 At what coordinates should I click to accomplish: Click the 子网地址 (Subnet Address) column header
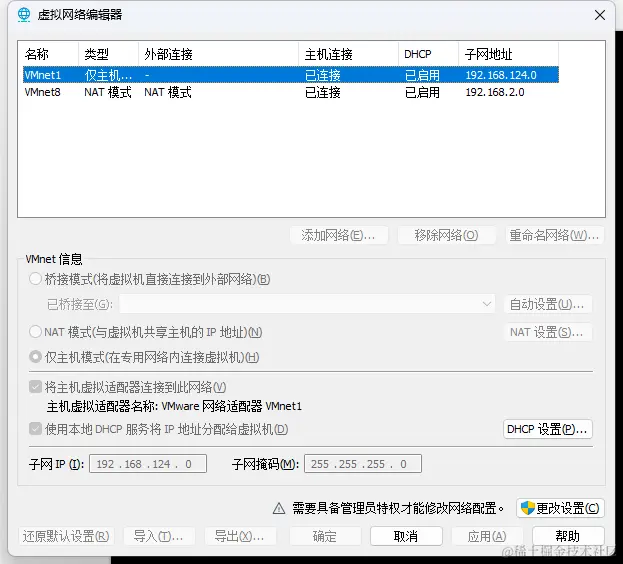[509, 54]
